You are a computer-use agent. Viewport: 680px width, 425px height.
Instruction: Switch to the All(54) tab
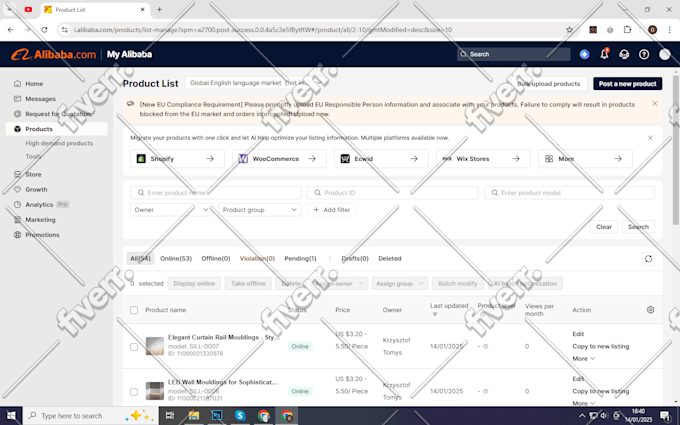(x=141, y=258)
